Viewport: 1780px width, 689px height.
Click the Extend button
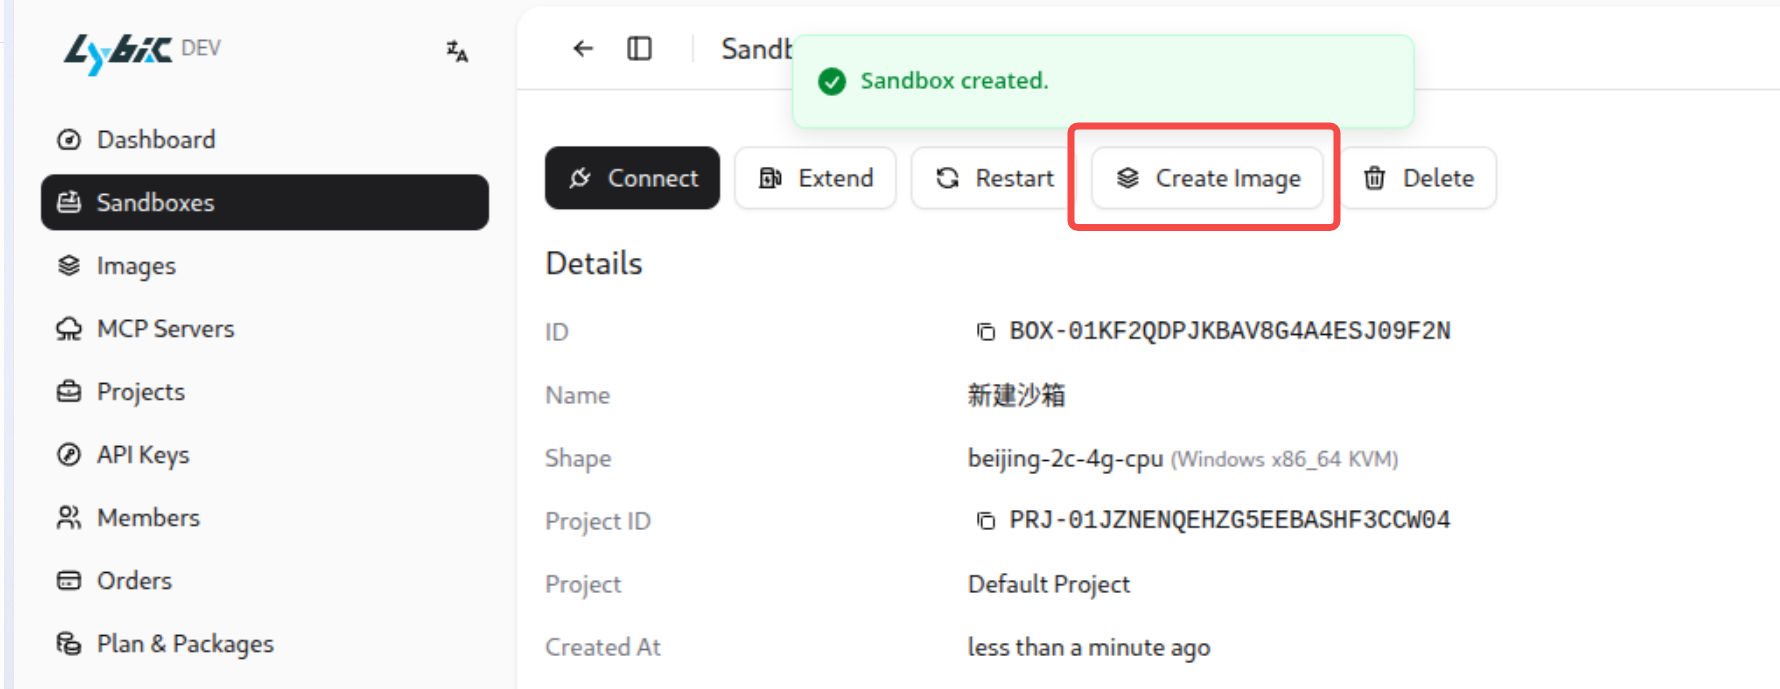pos(815,178)
